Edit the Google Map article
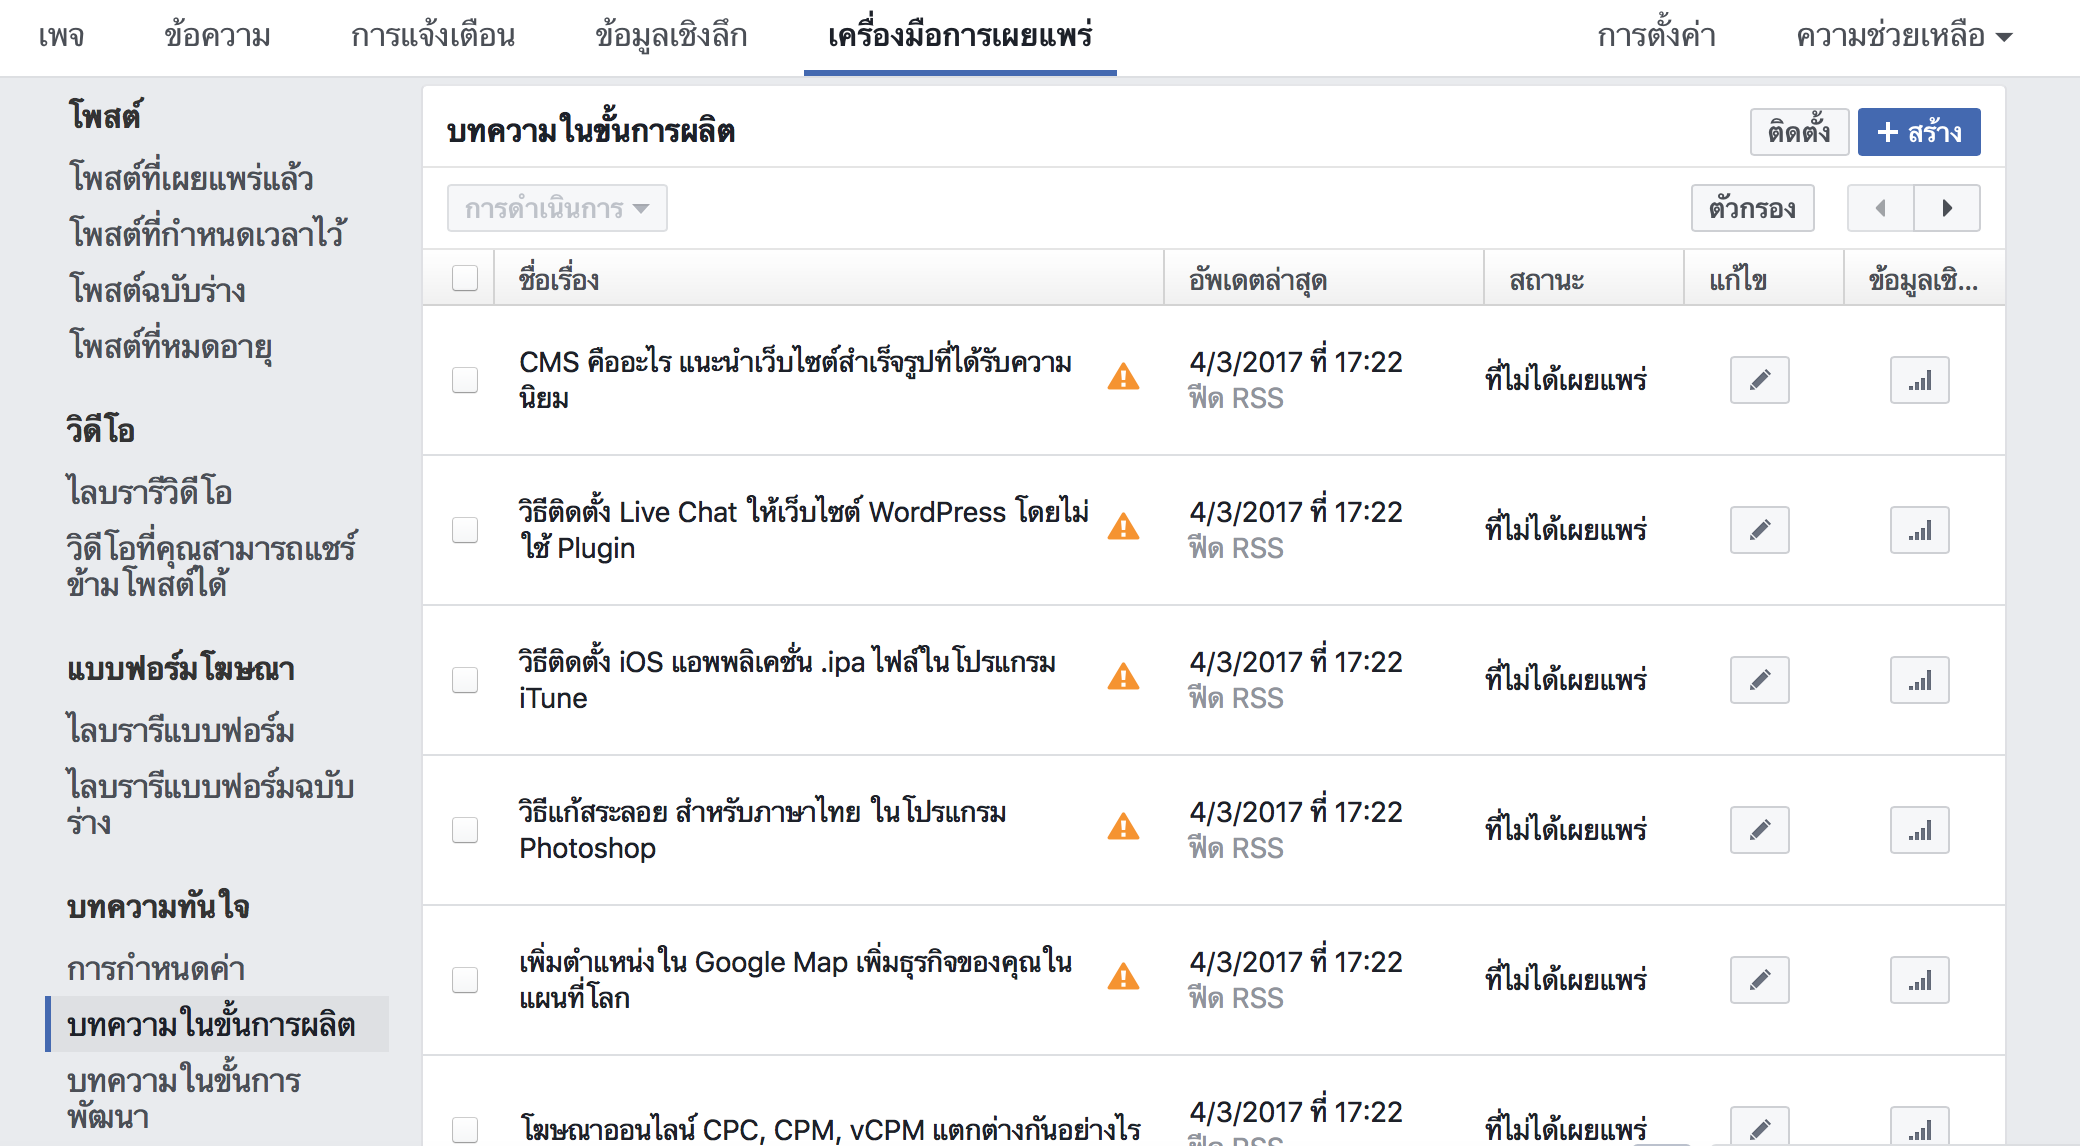2080x1146 pixels. click(1759, 980)
